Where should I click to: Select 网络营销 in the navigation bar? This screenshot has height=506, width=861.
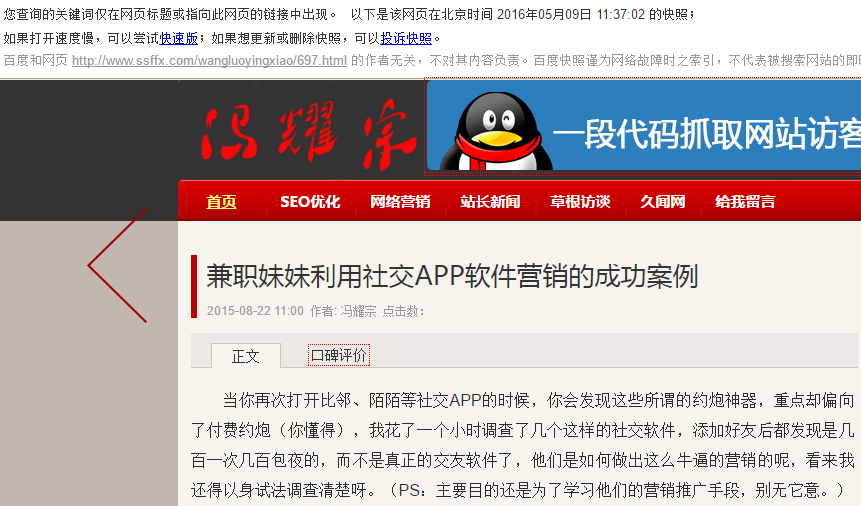pyautogui.click(x=400, y=202)
